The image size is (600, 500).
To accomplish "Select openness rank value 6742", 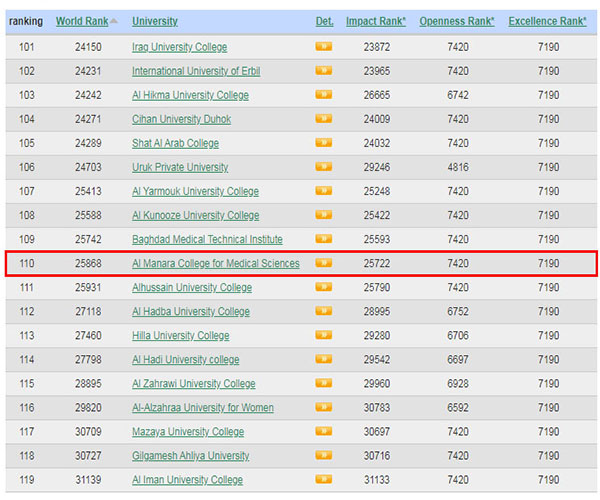I will pyautogui.click(x=458, y=95).
